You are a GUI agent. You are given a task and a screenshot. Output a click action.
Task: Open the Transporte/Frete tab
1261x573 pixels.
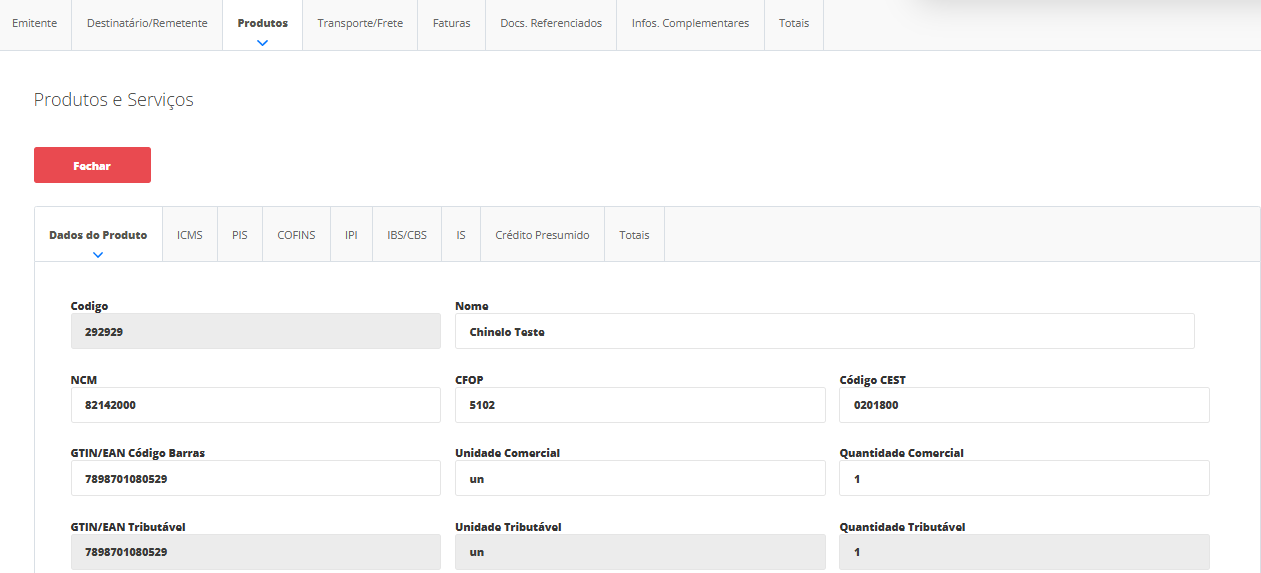360,23
